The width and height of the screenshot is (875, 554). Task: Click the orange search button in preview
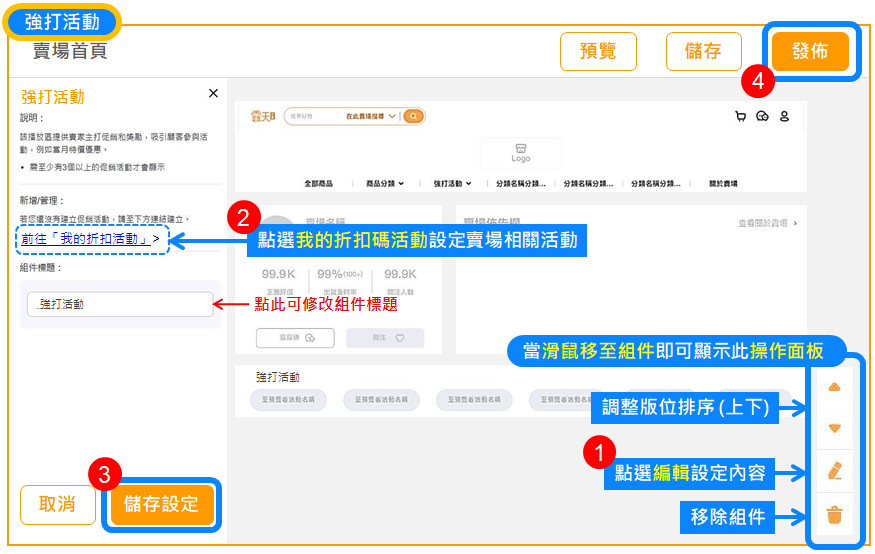(x=413, y=116)
